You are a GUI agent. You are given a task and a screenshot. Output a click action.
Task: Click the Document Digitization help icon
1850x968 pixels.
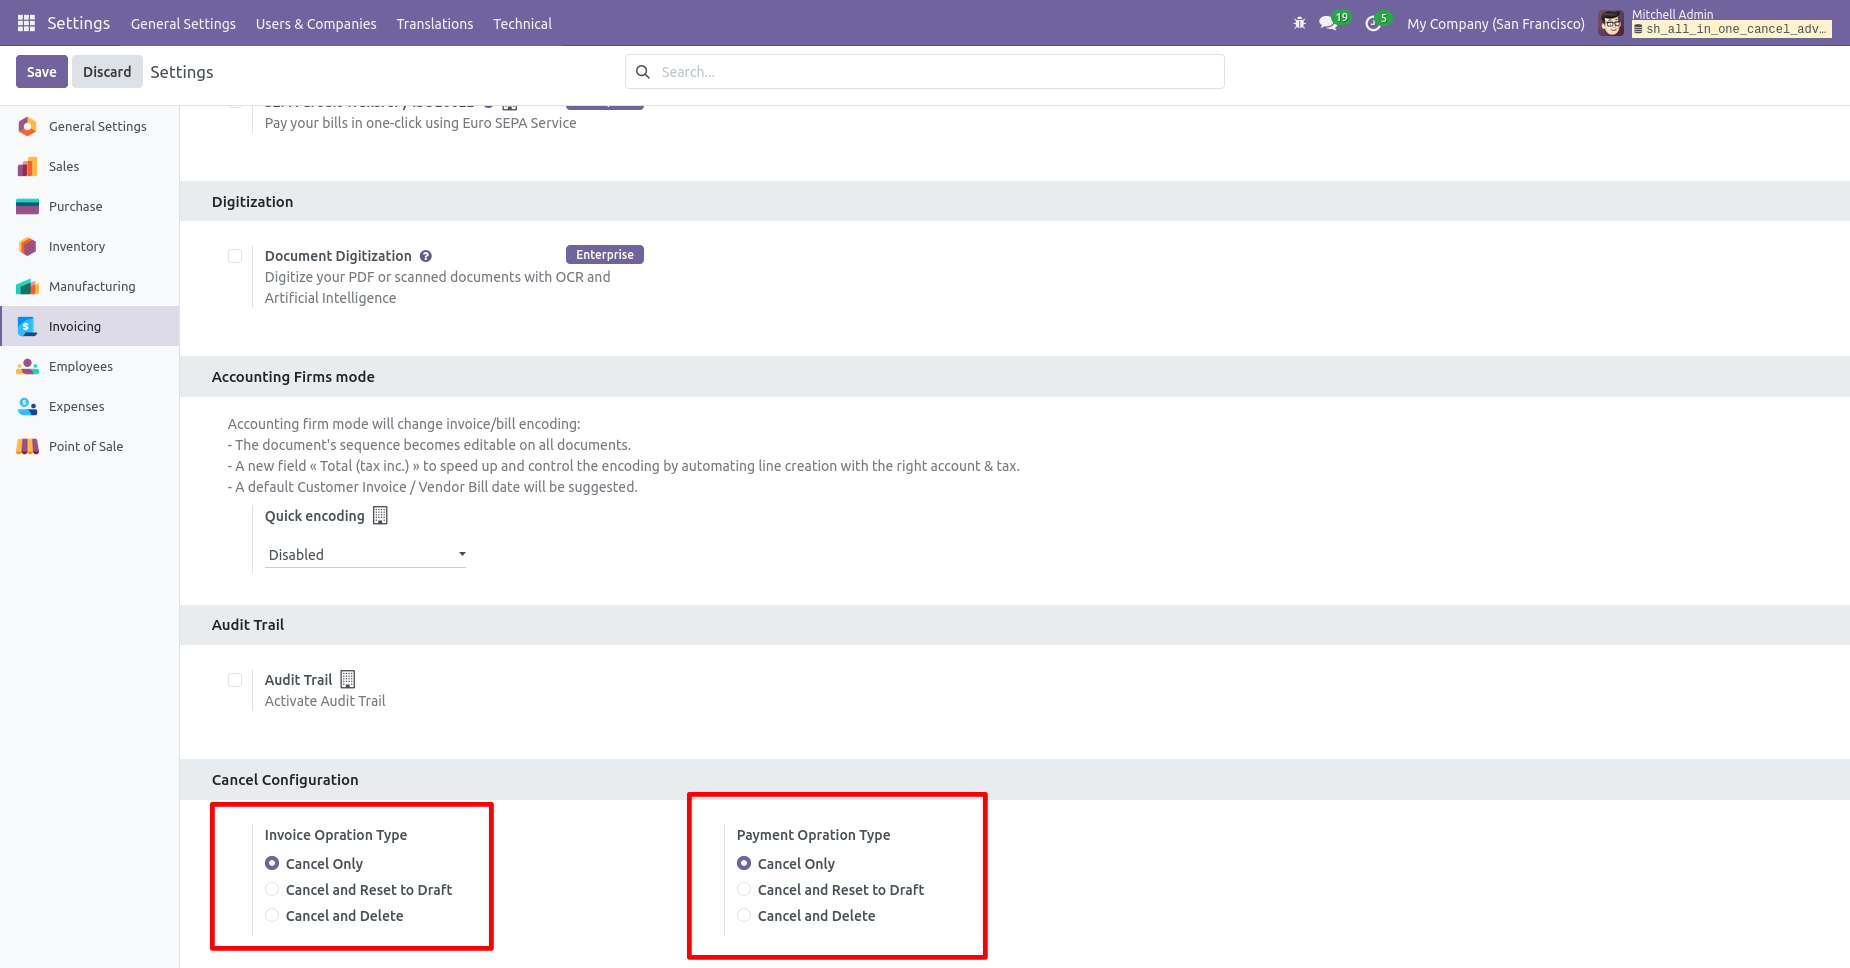(426, 256)
